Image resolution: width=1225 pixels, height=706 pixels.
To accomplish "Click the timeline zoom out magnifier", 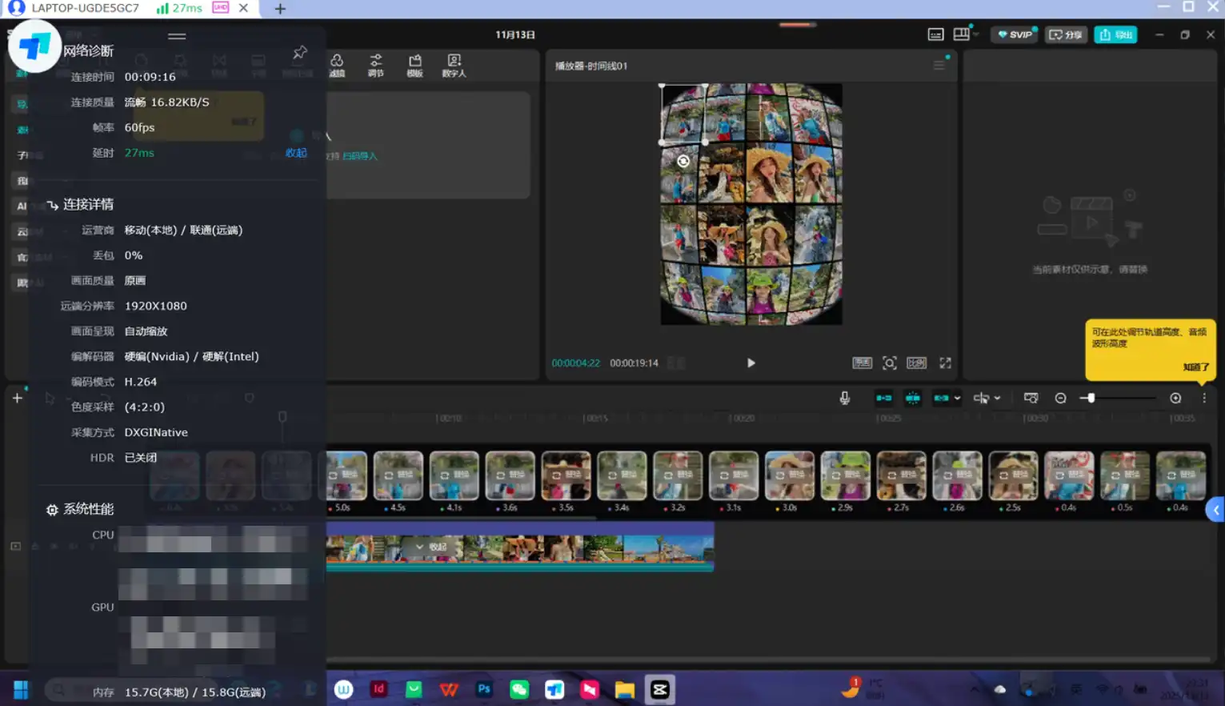I will [1061, 398].
